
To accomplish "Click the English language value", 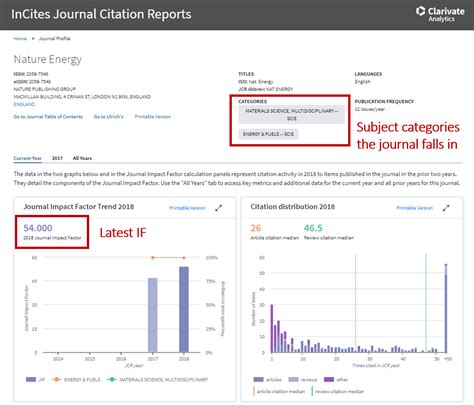I will (362, 82).
